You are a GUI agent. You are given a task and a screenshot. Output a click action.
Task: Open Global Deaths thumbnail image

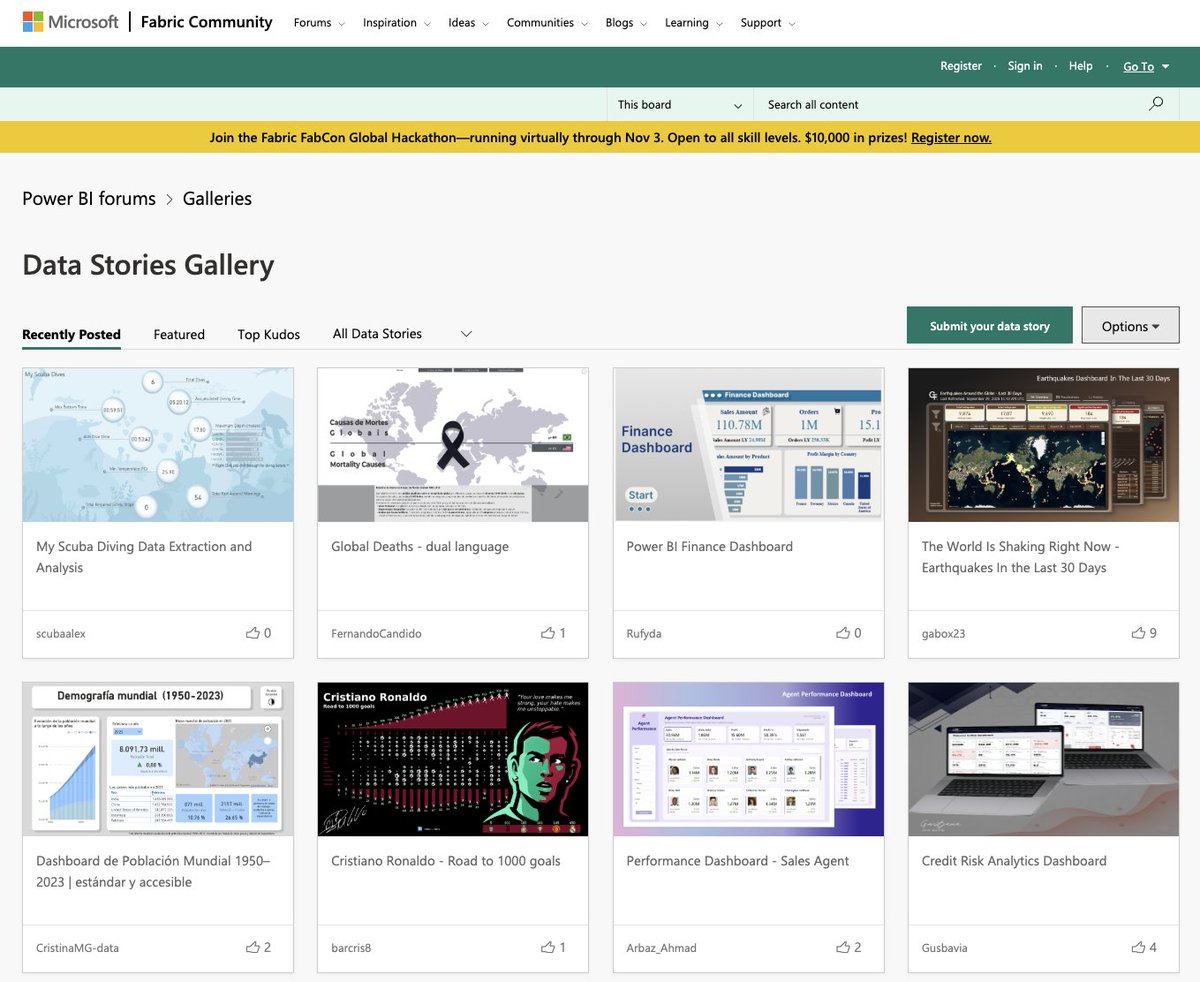point(453,445)
